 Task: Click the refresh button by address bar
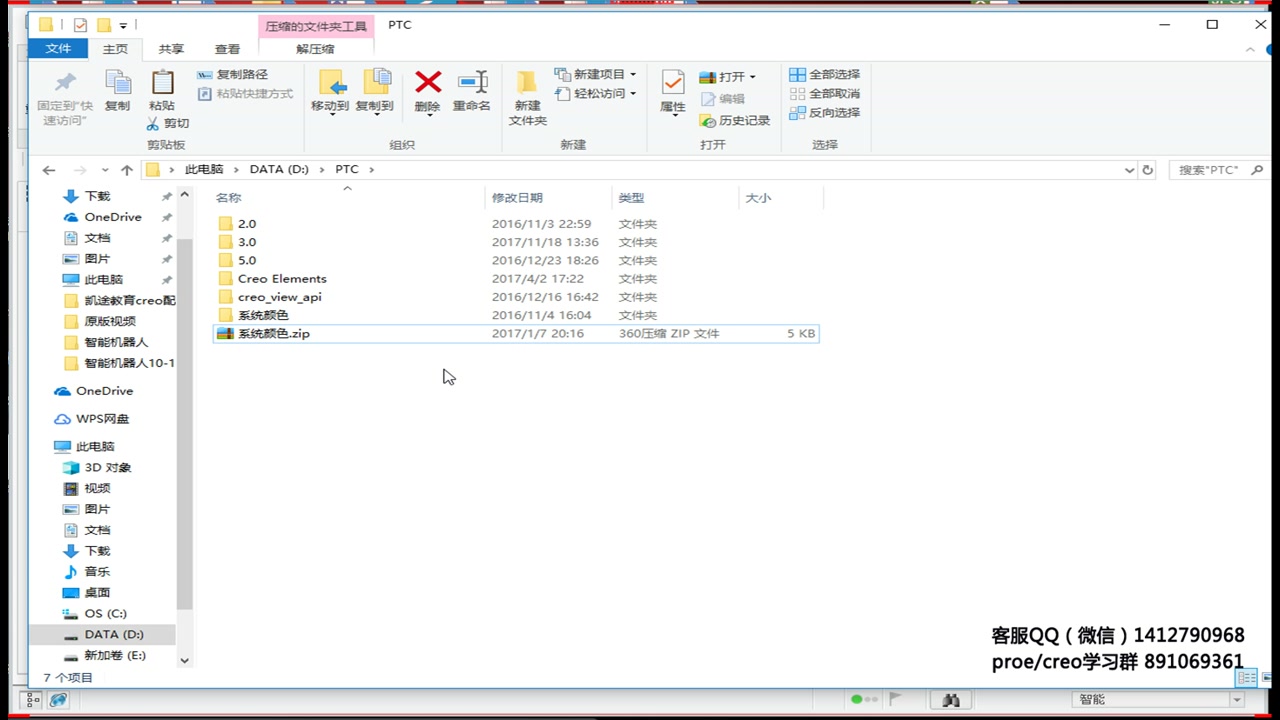tap(1147, 170)
